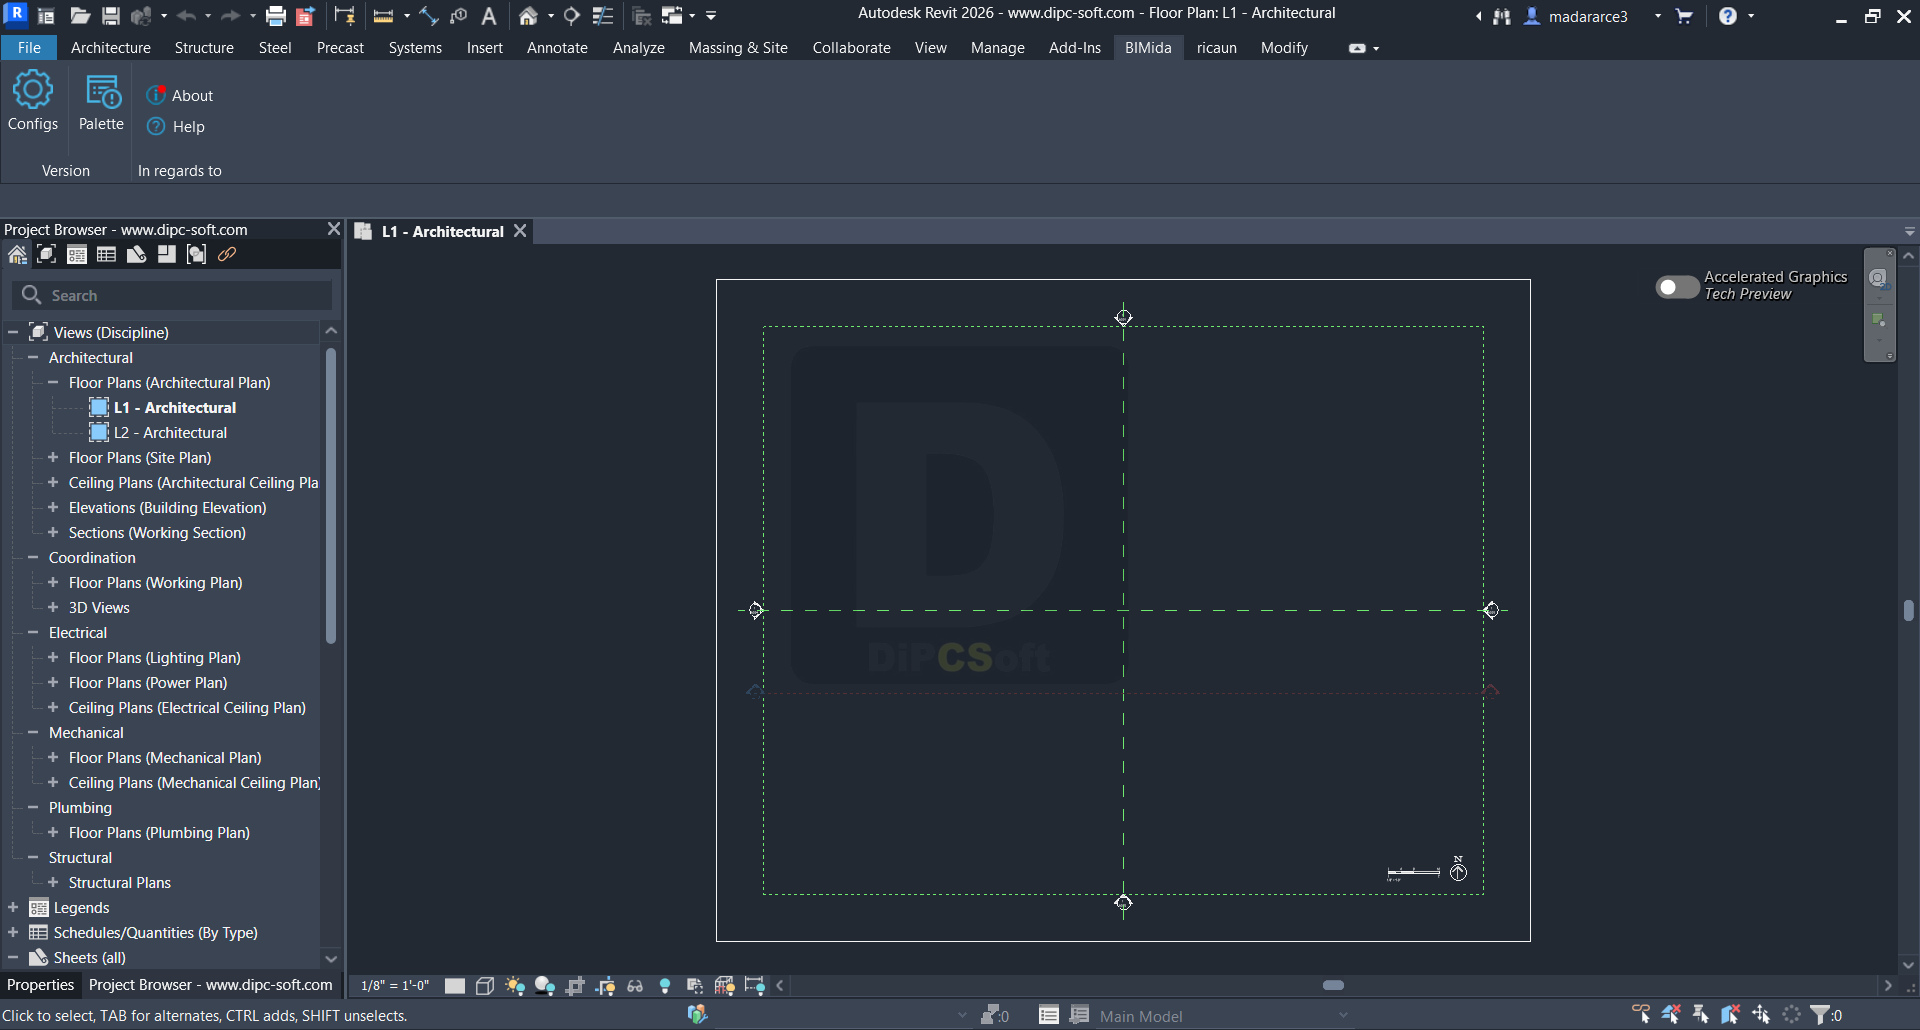
Task: Open the Massing & Site ribbon tab
Action: [x=738, y=48]
